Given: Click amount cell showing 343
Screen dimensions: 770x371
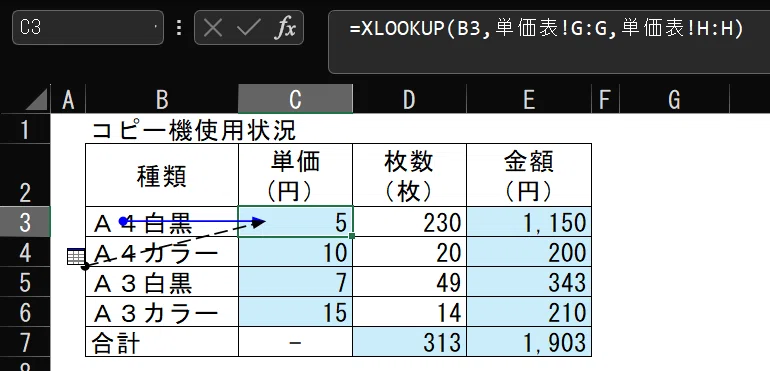Looking at the screenshot, I should 529,282.
